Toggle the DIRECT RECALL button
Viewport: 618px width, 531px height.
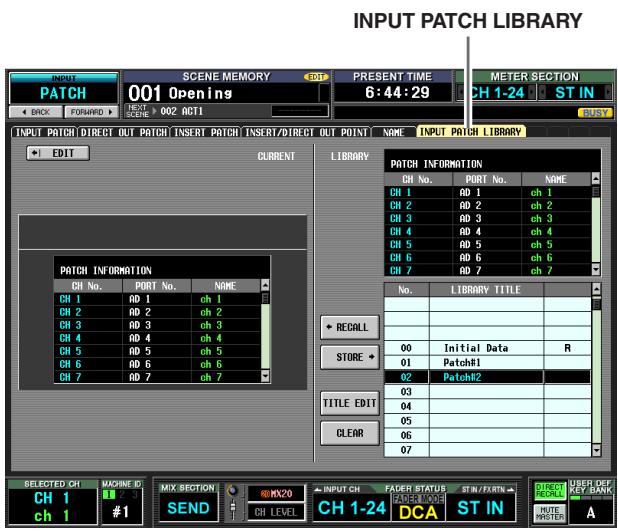click(x=549, y=490)
